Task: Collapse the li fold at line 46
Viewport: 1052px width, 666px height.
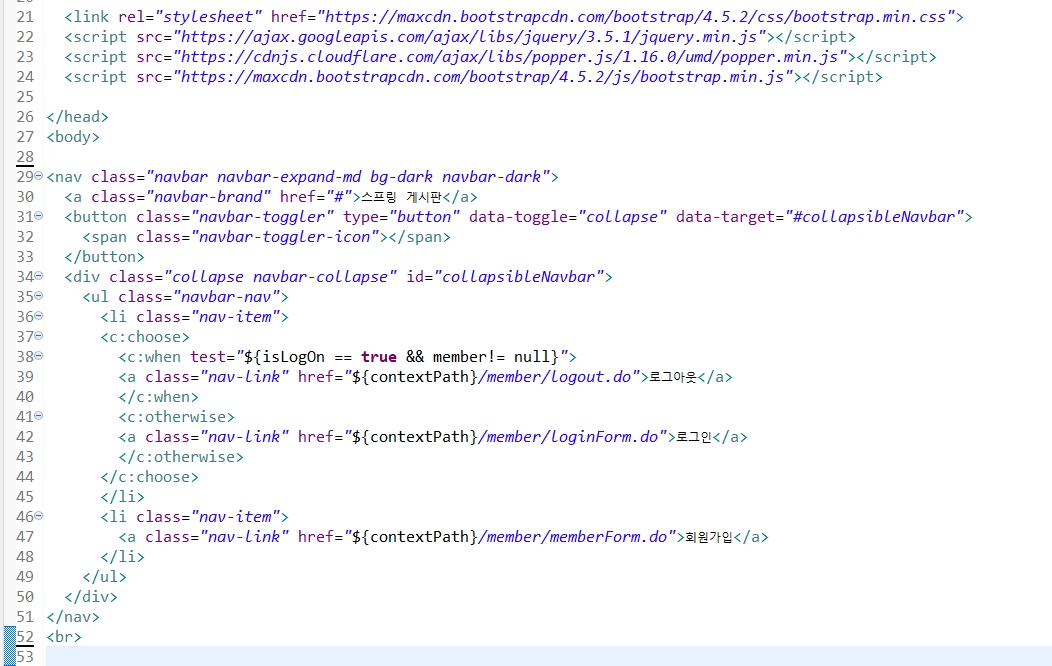Action: [x=39, y=516]
